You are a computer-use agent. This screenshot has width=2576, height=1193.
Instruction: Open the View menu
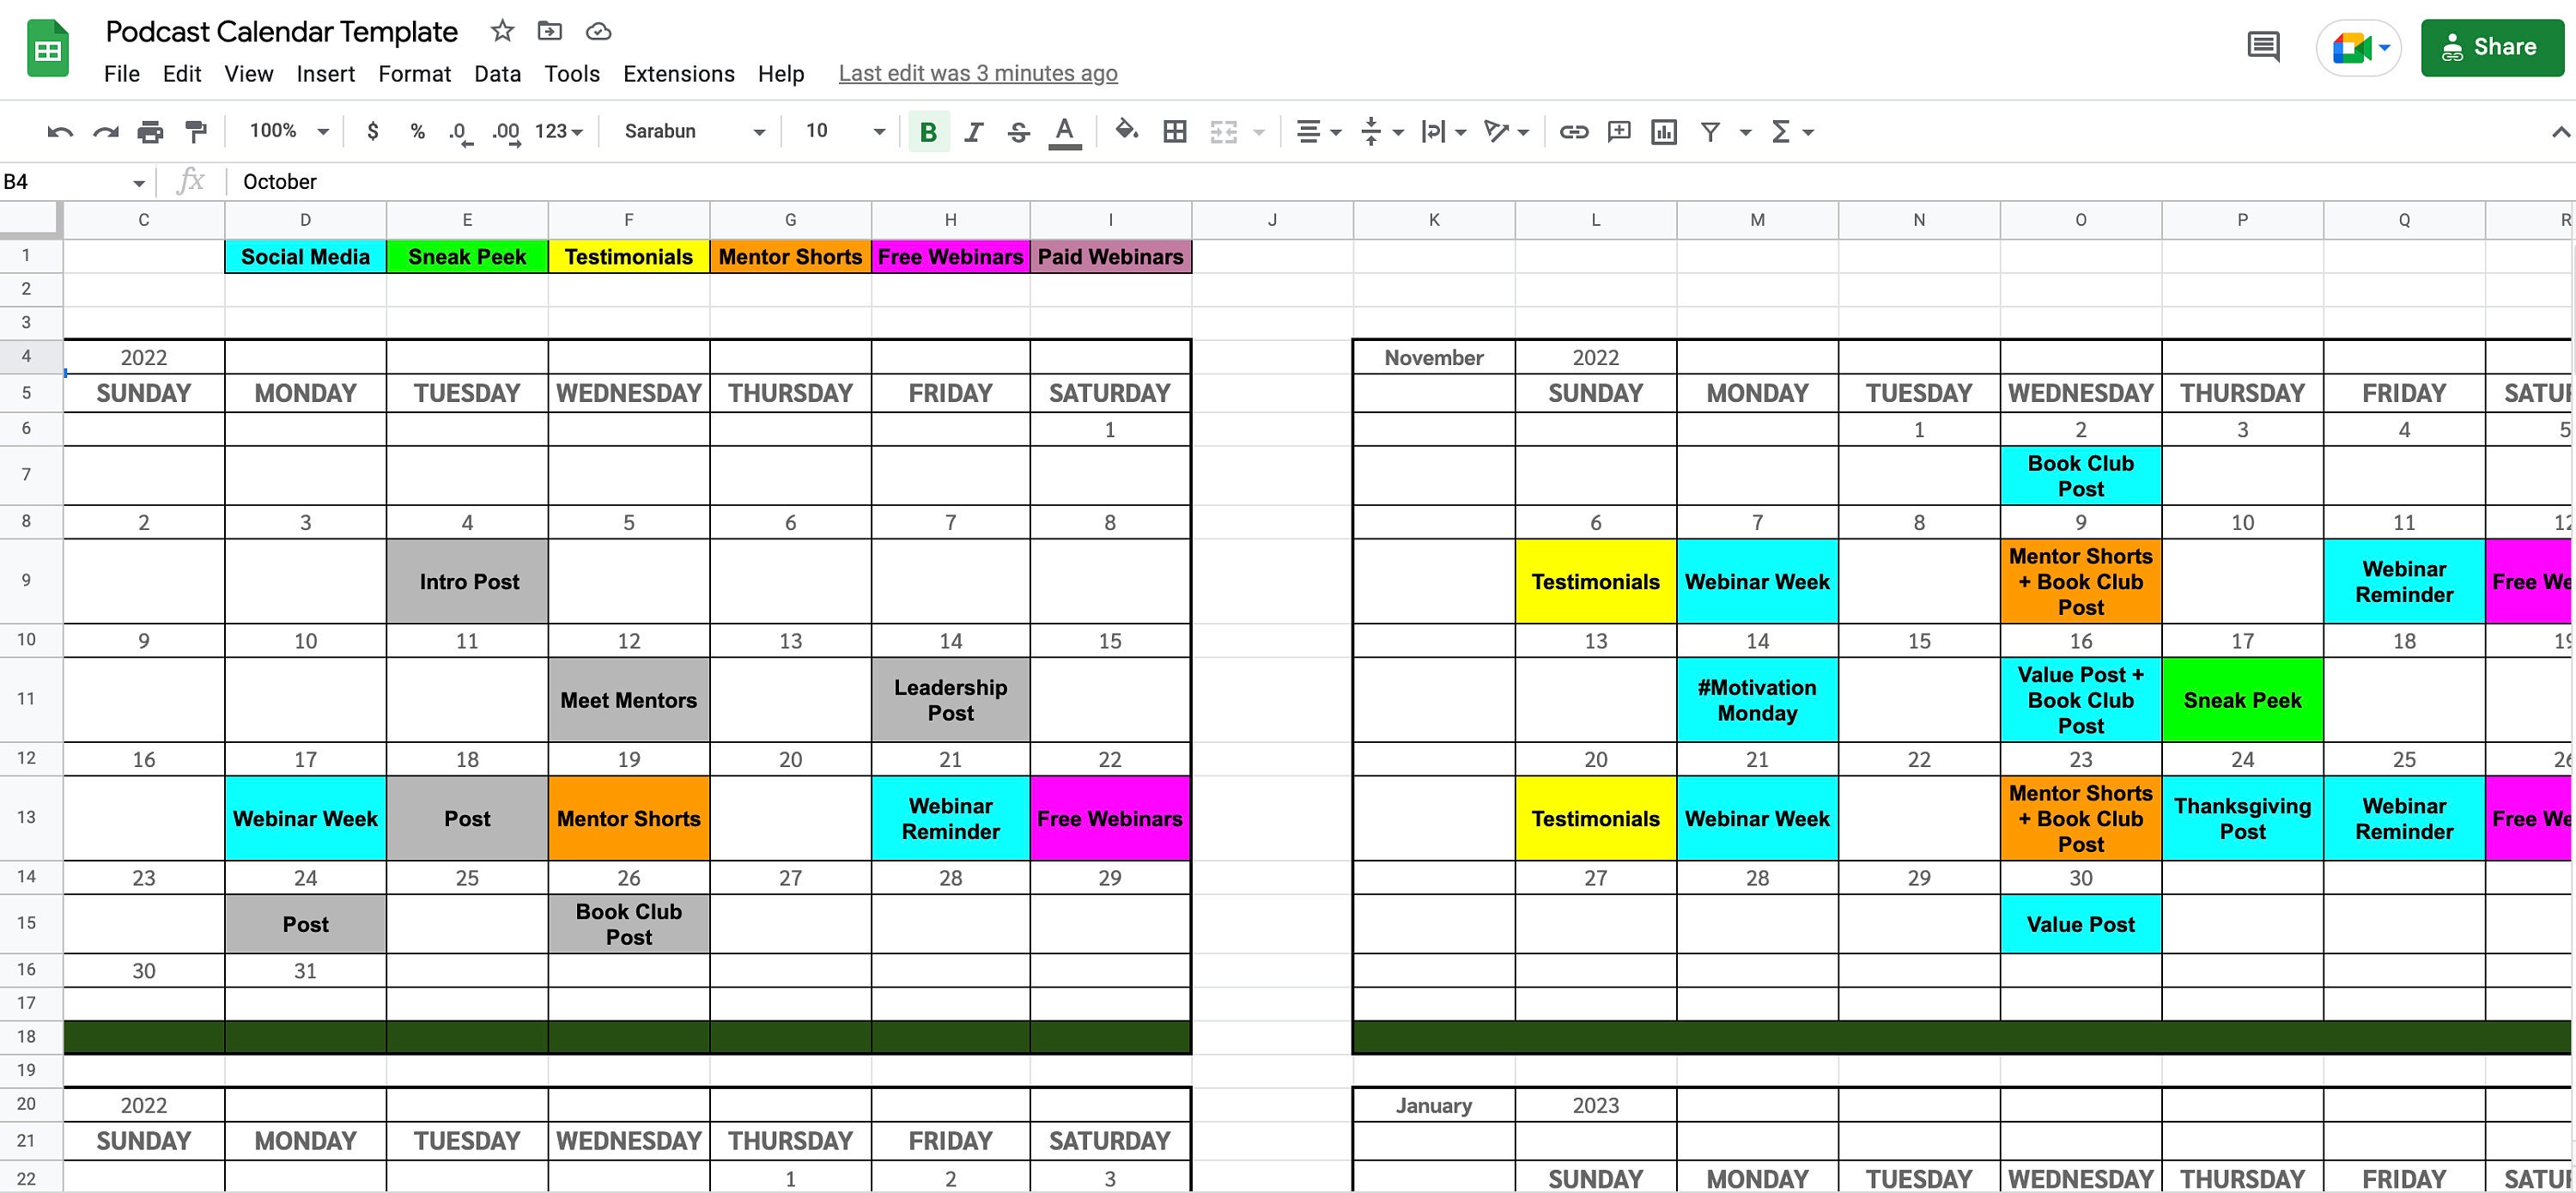click(249, 74)
